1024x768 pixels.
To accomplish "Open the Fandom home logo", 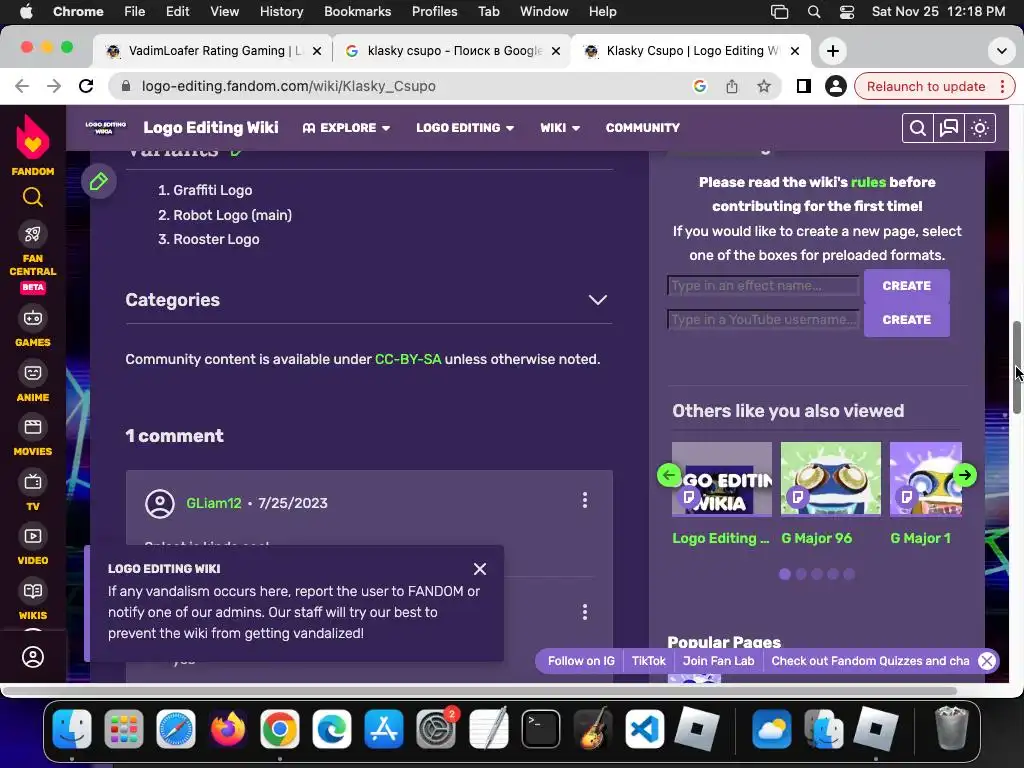I will pyautogui.click(x=33, y=145).
